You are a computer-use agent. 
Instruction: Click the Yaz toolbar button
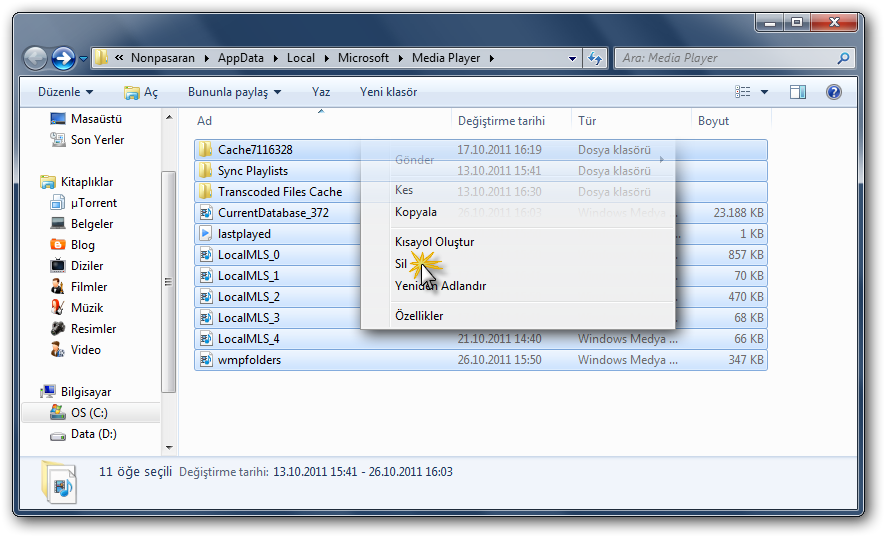click(321, 92)
